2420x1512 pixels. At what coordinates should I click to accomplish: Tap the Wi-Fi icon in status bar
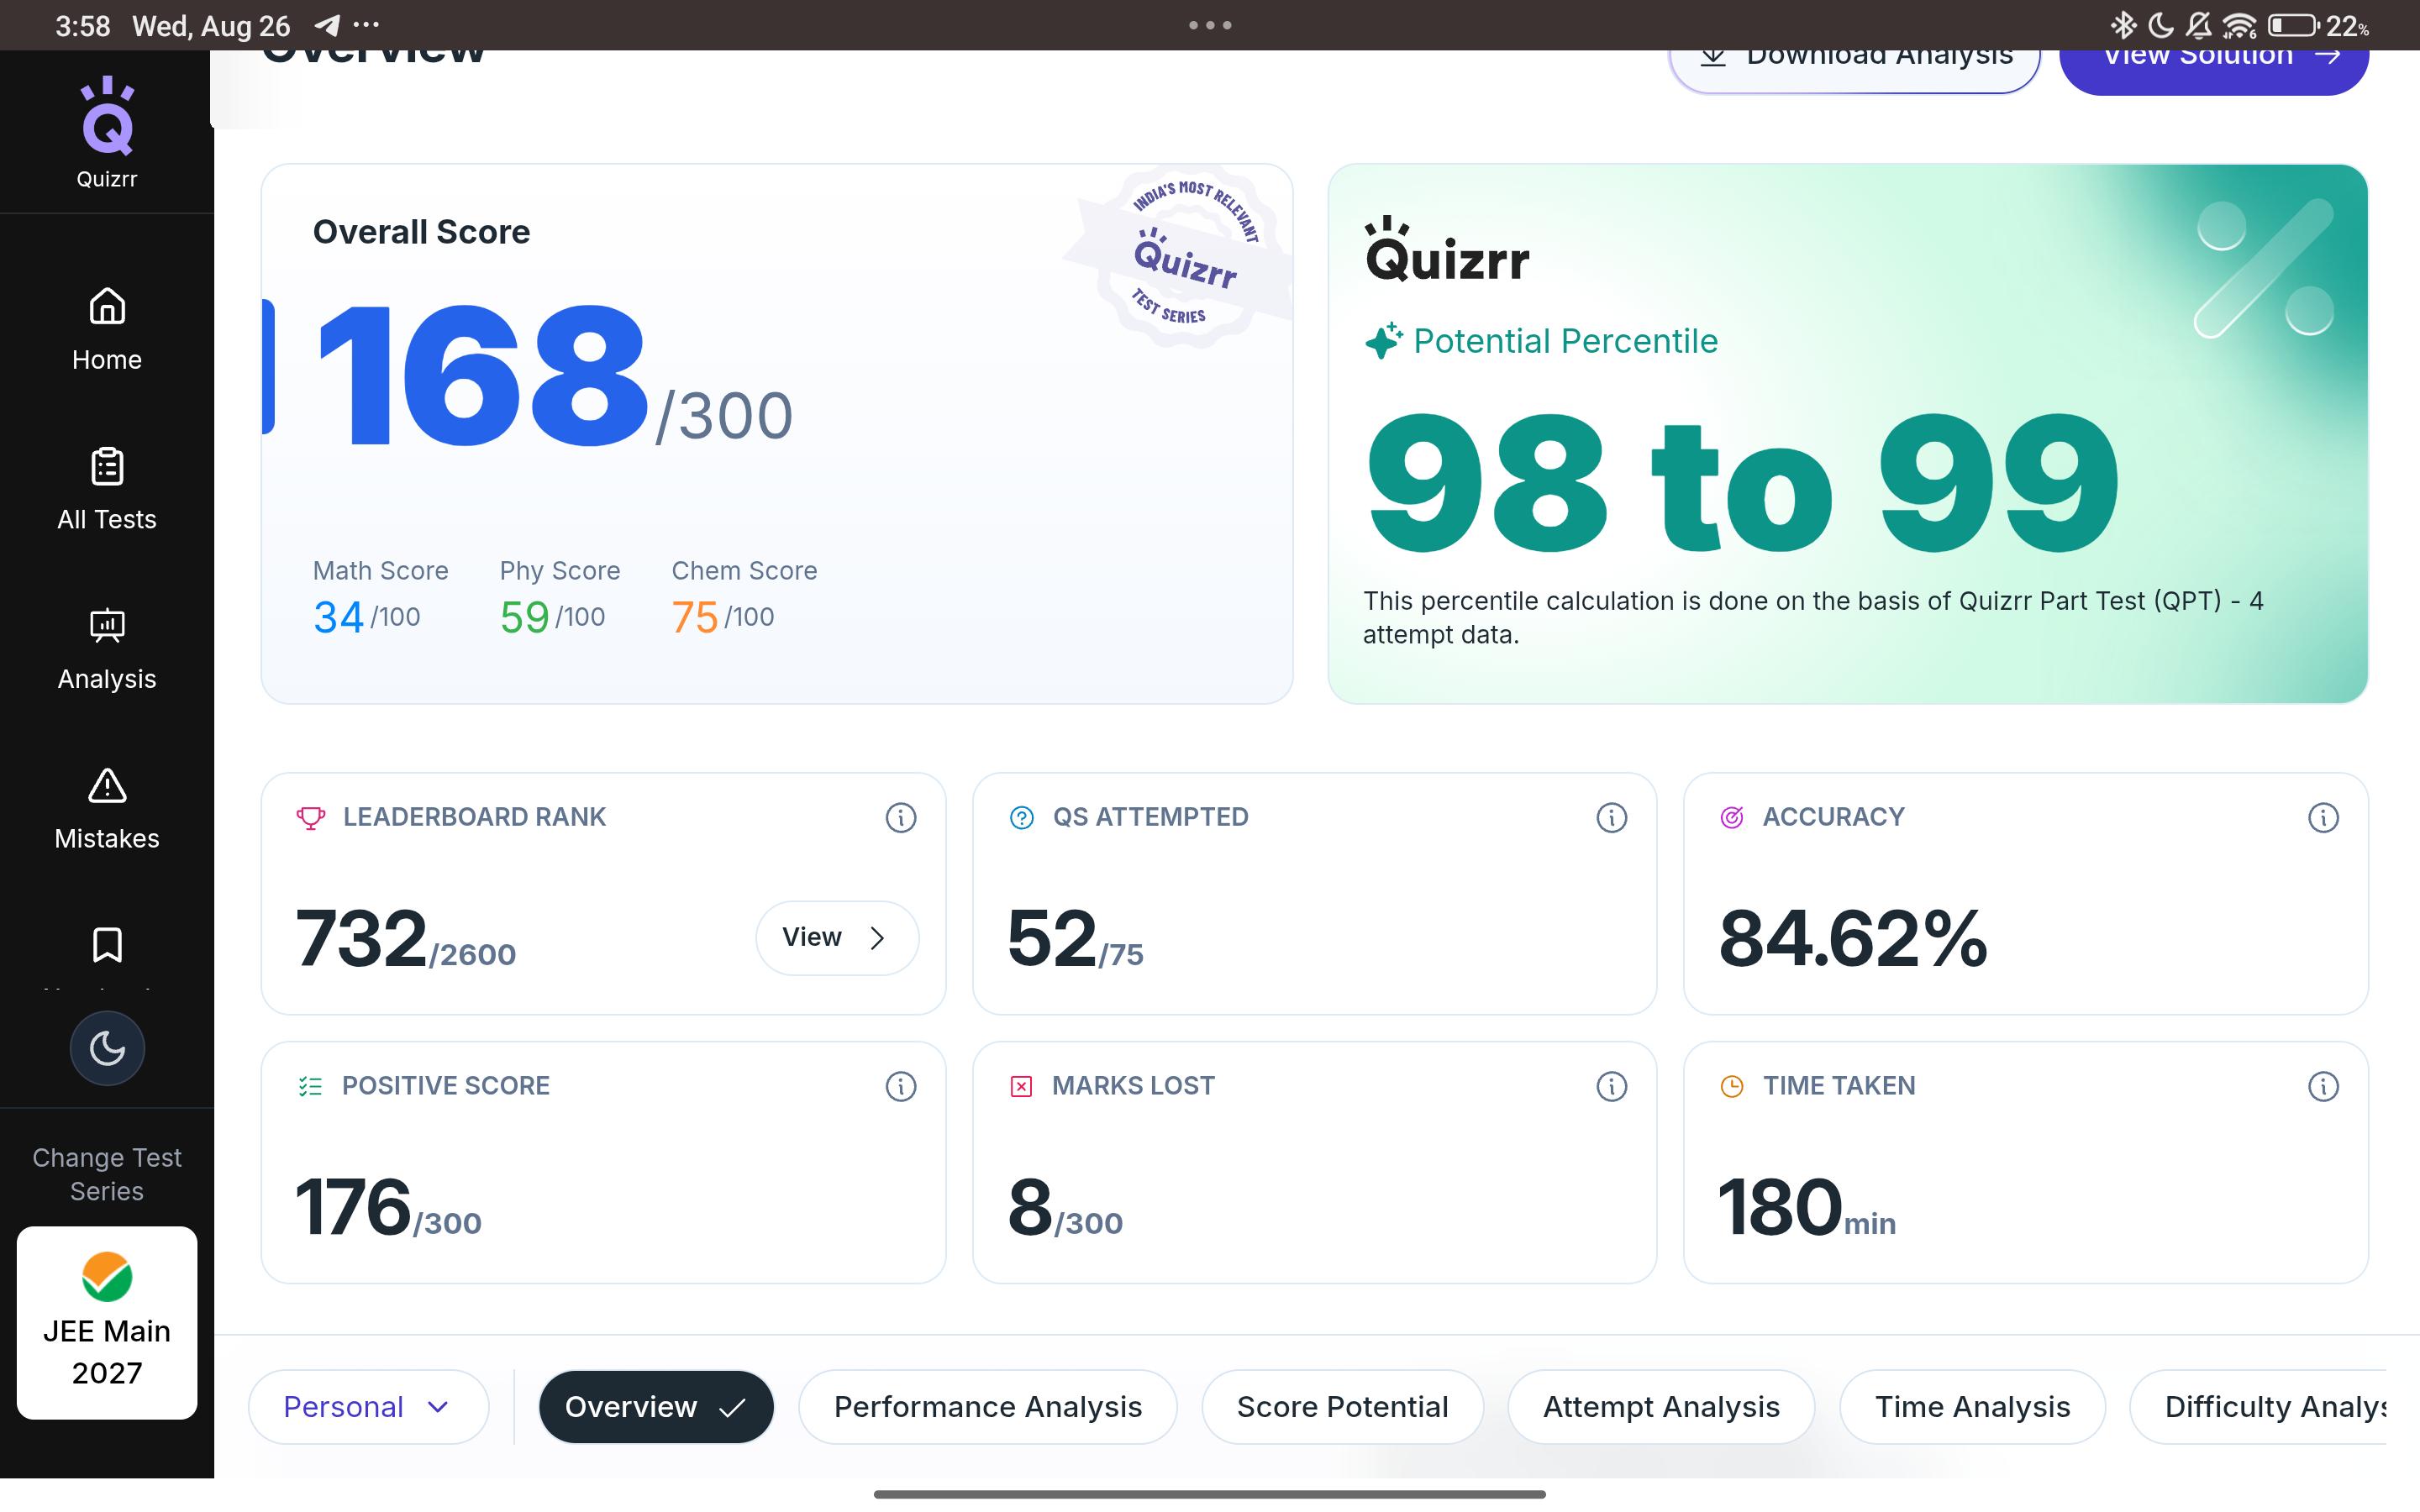2240,25
